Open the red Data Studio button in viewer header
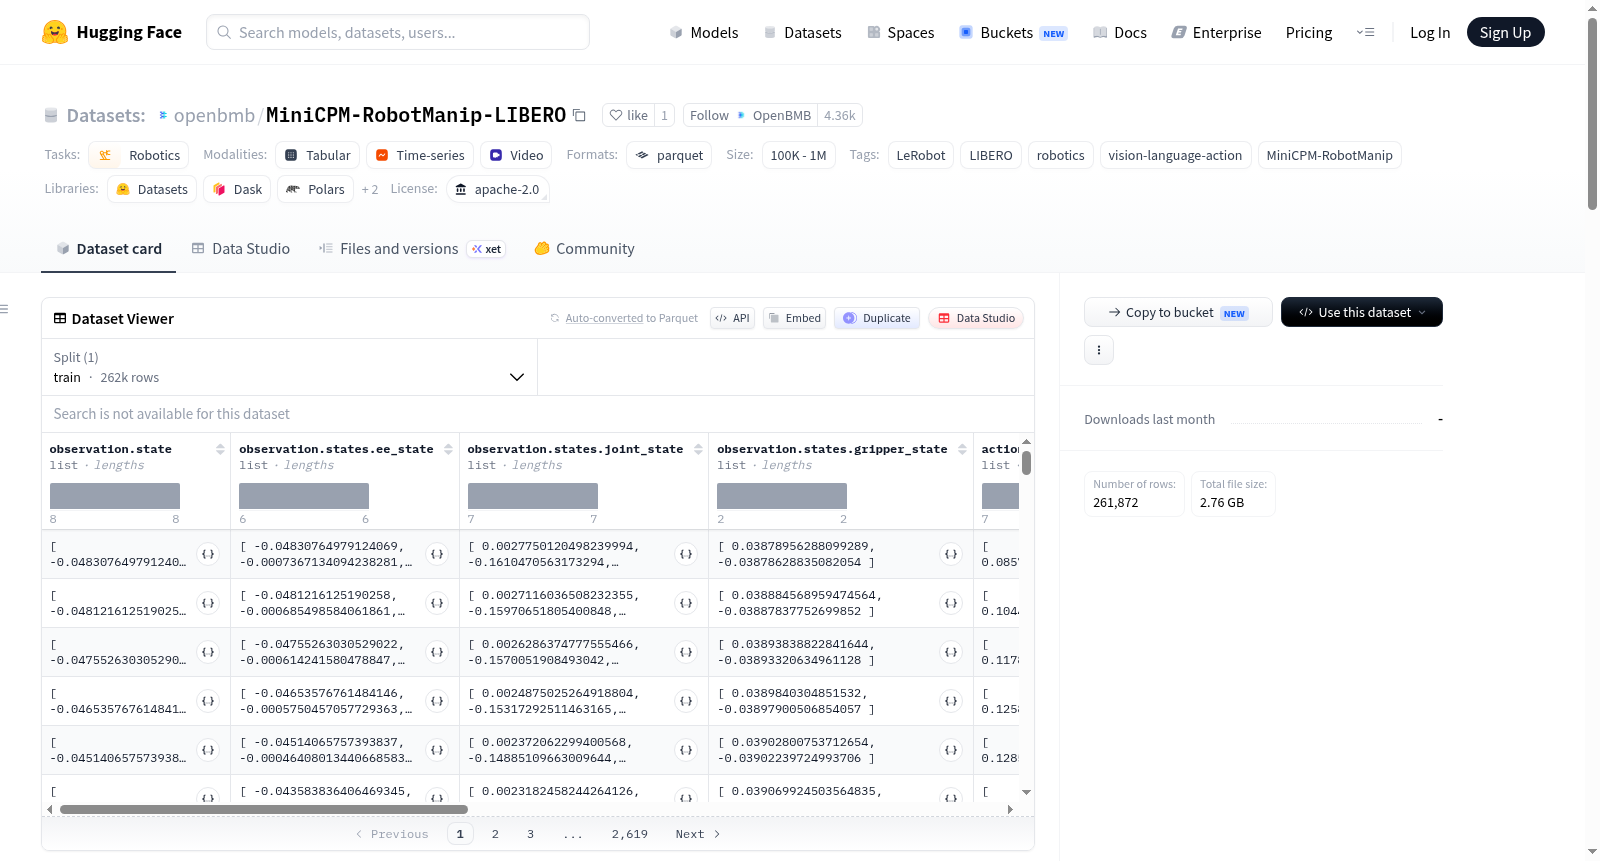Screen dimensions: 1600x861 pos(976,318)
